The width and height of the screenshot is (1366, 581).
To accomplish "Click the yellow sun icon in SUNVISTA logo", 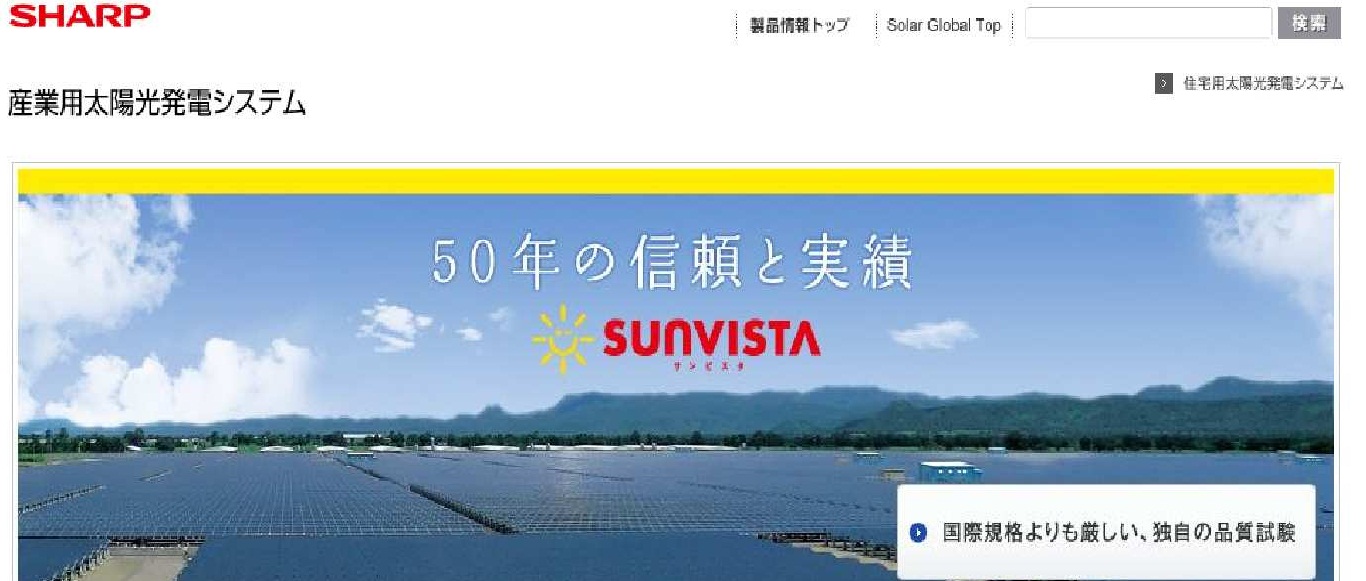I will point(563,339).
